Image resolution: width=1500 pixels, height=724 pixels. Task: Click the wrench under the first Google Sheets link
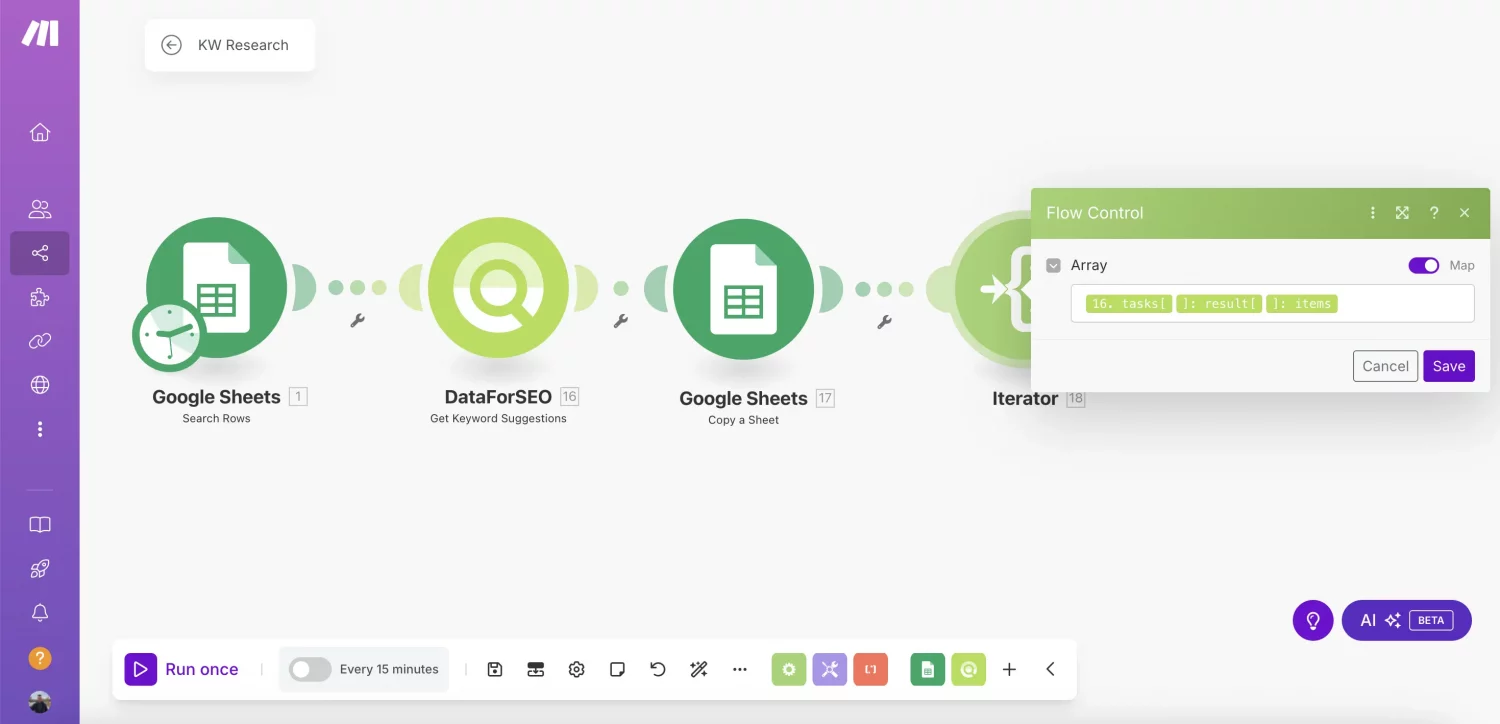[x=357, y=321]
